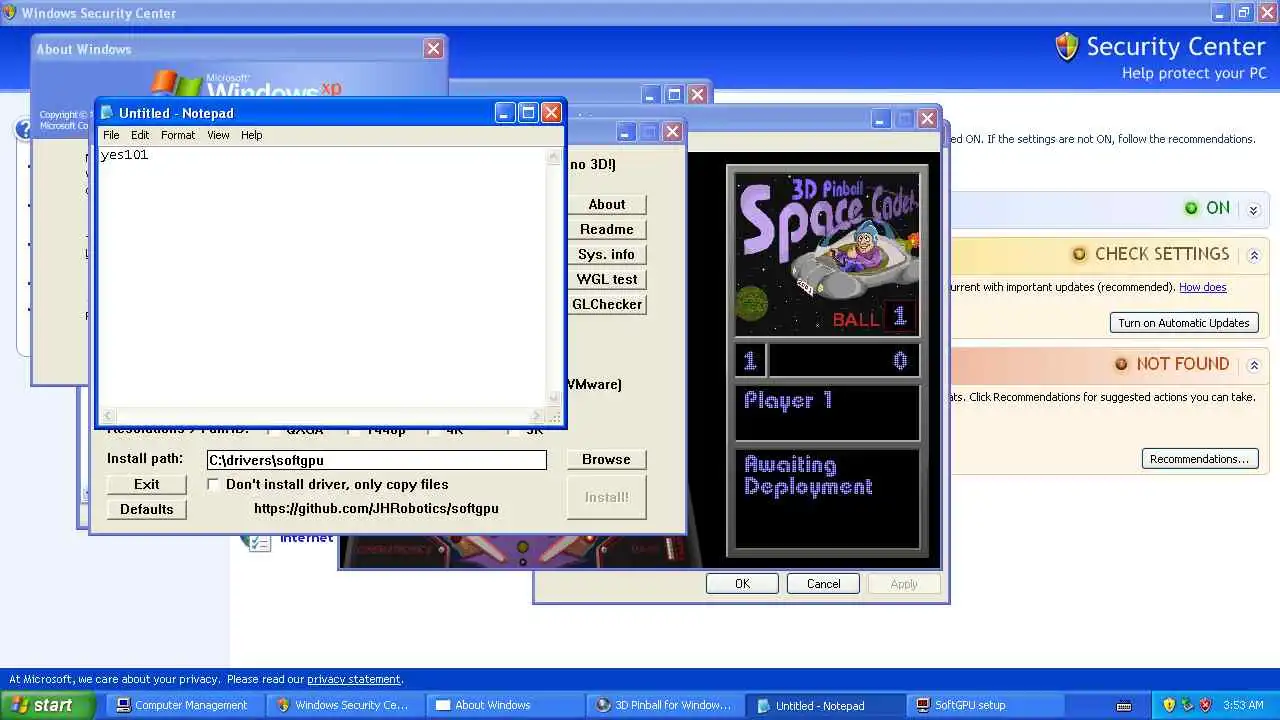Launch GLChecker from SoftGPU setup
Screen dimensions: 1280x720
click(x=606, y=304)
